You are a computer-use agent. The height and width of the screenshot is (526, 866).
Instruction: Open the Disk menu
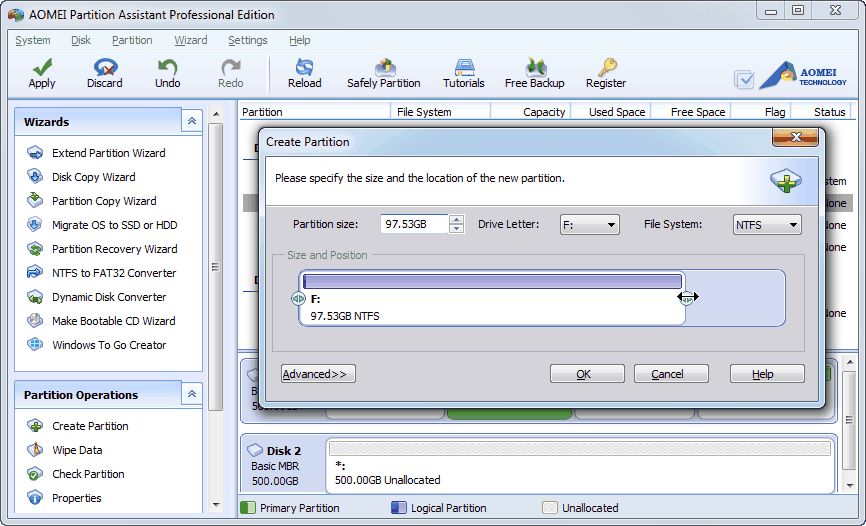81,40
